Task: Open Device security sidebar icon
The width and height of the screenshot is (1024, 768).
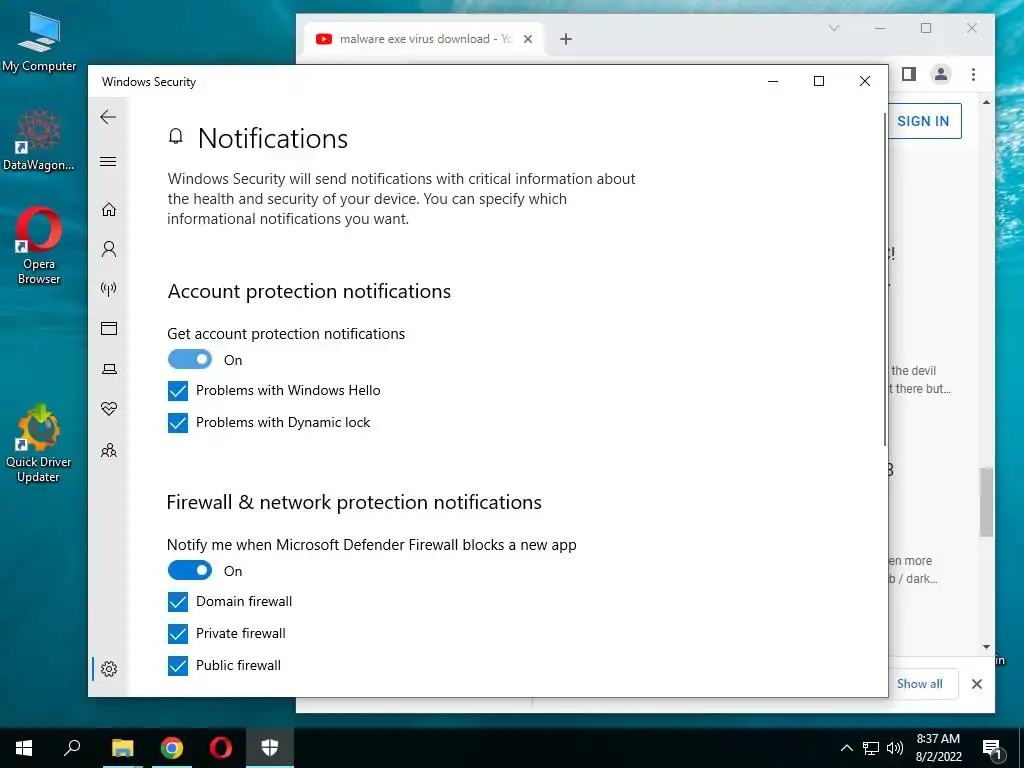Action: [x=109, y=369]
